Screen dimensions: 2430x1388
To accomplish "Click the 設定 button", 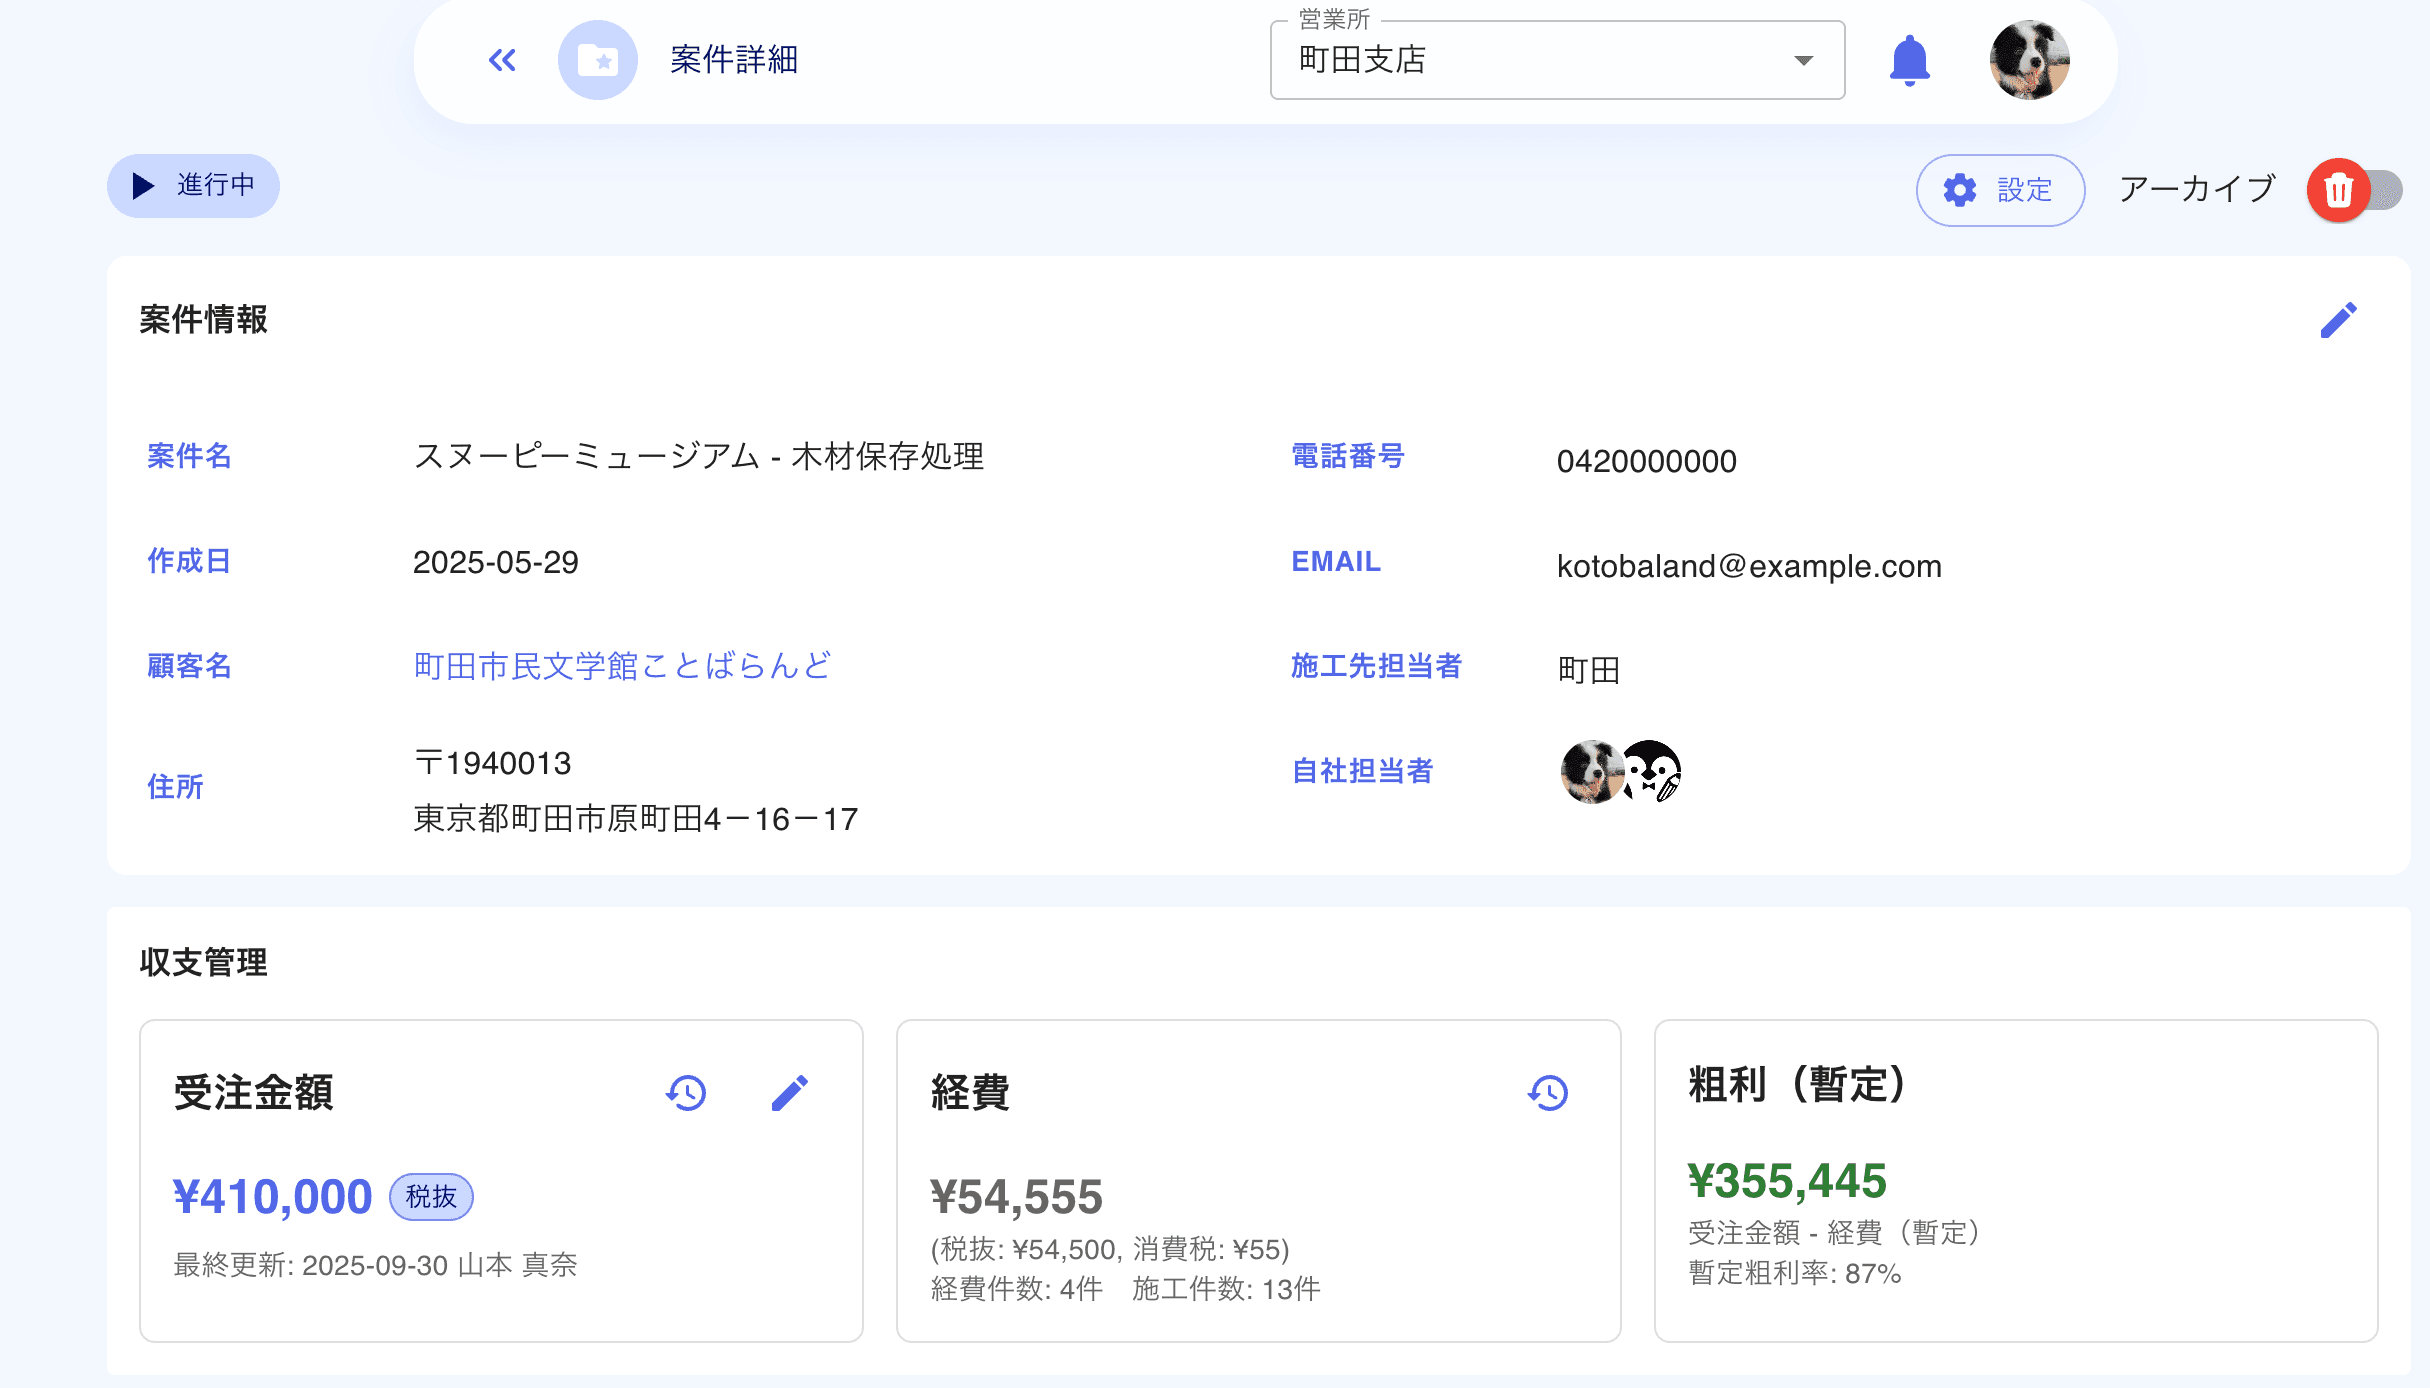I will tap(2000, 190).
